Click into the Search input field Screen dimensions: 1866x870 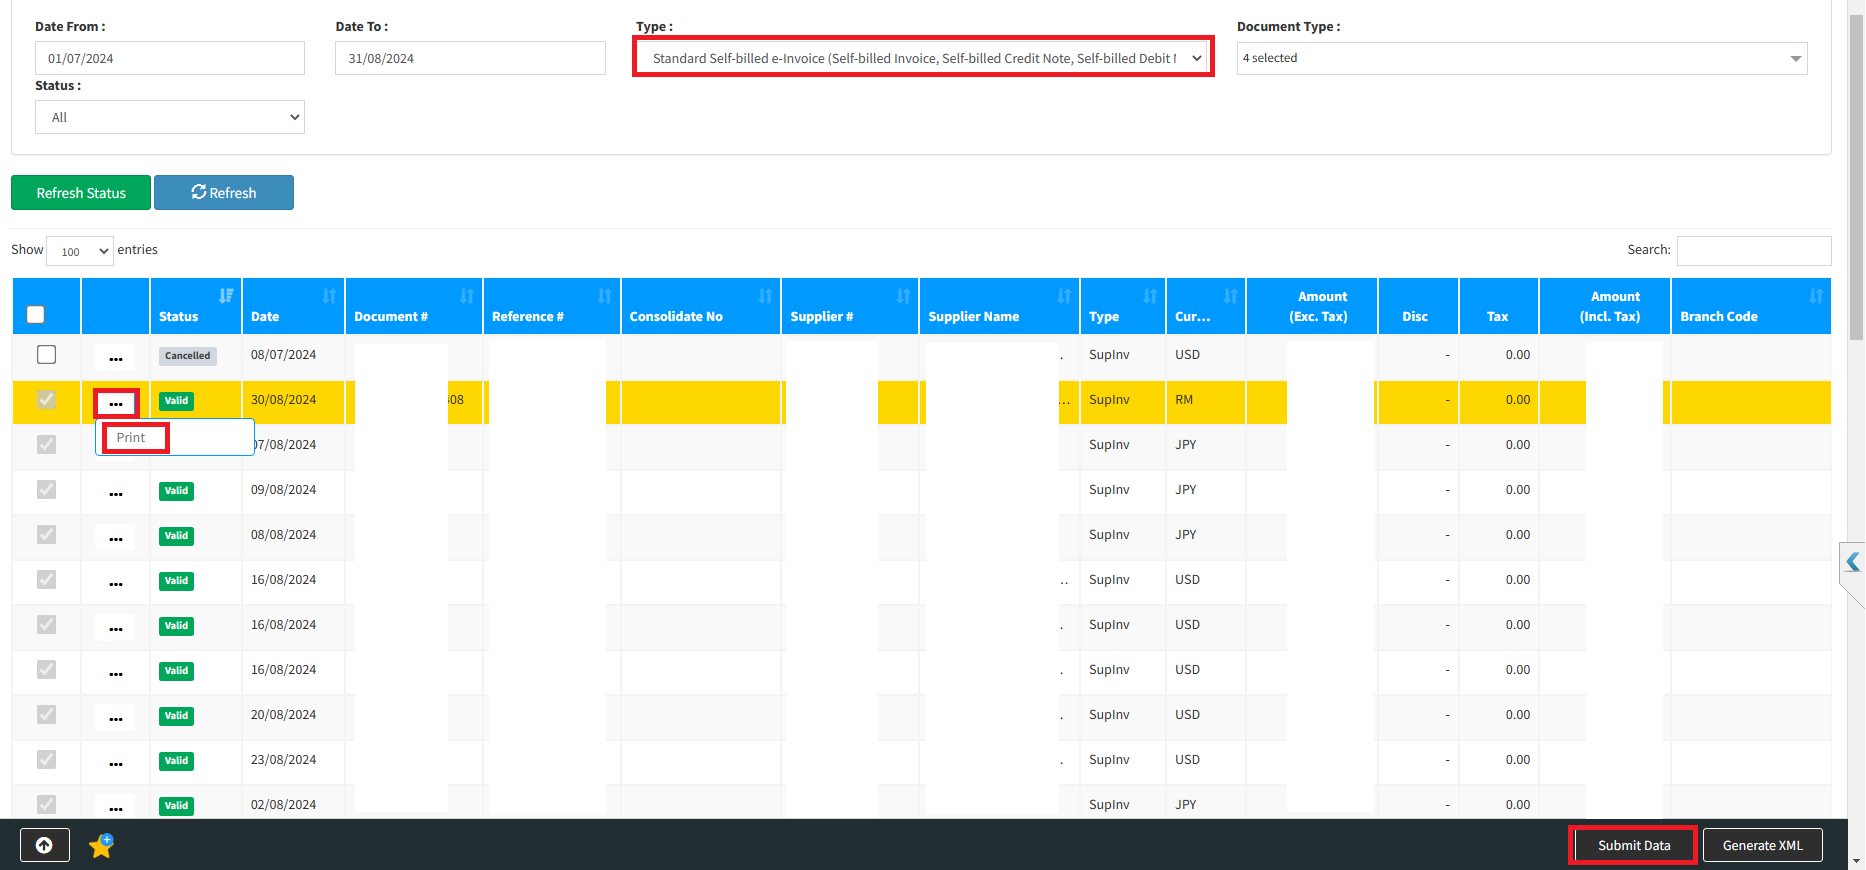[1753, 250]
